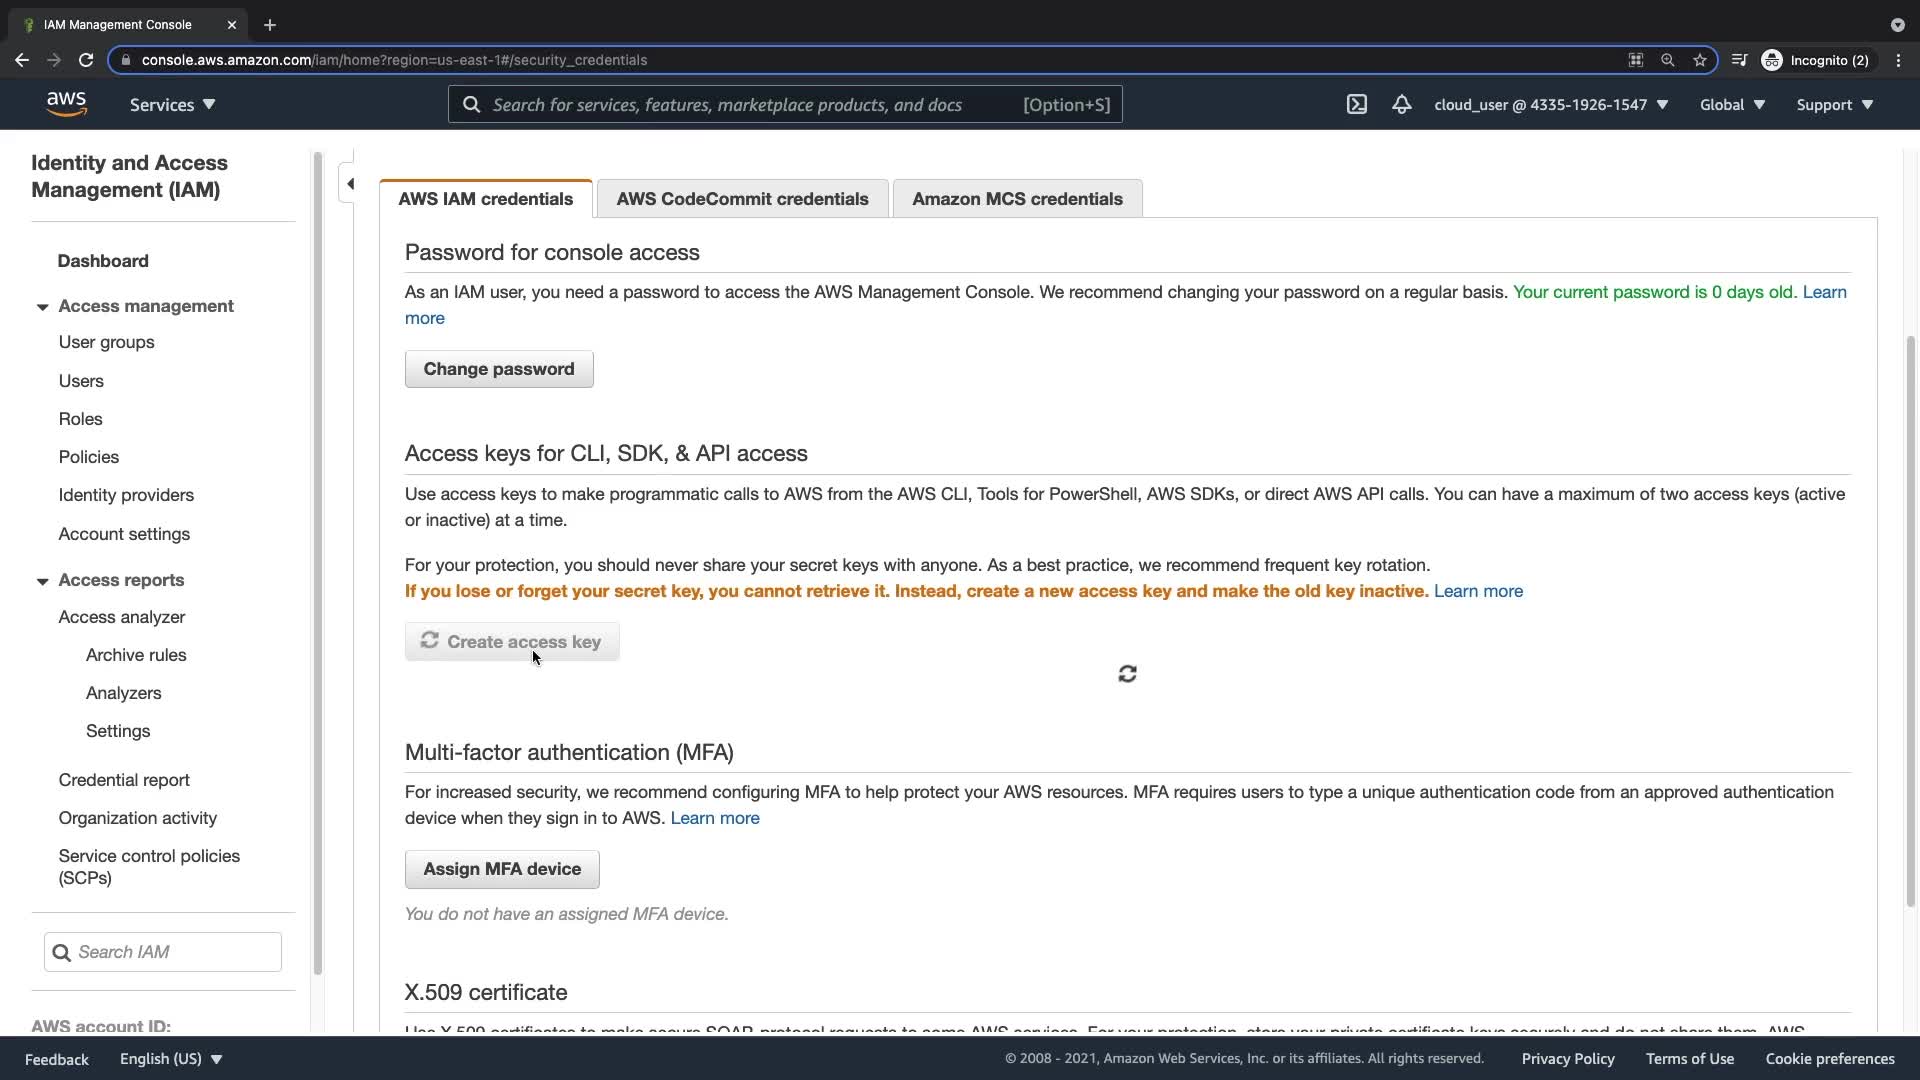
Task: Open the Global region dropdown
Action: click(x=1732, y=104)
